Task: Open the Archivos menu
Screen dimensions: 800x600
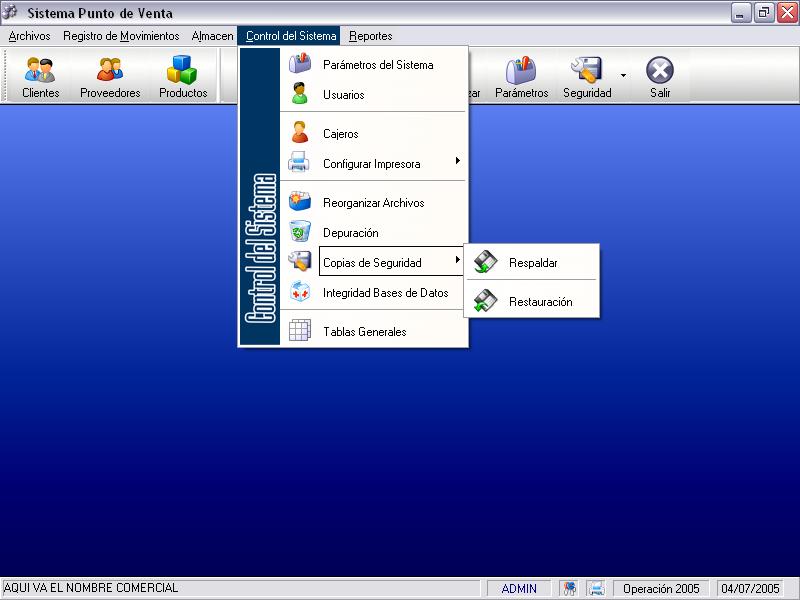Action: click(x=29, y=36)
